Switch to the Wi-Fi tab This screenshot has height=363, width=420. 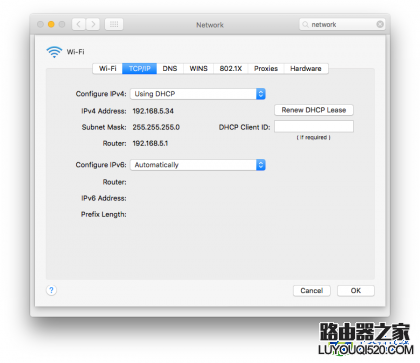[108, 69]
